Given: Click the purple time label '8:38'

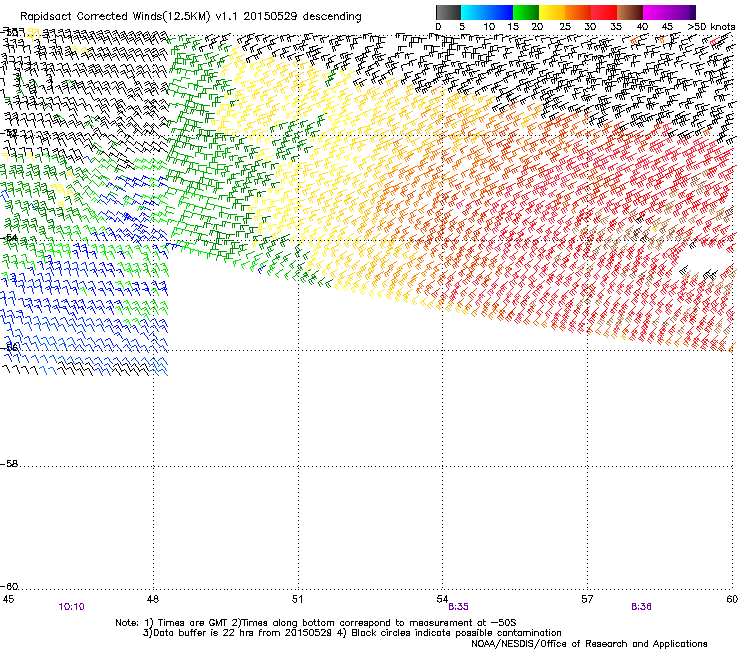Looking at the screenshot, I should [x=641, y=607].
